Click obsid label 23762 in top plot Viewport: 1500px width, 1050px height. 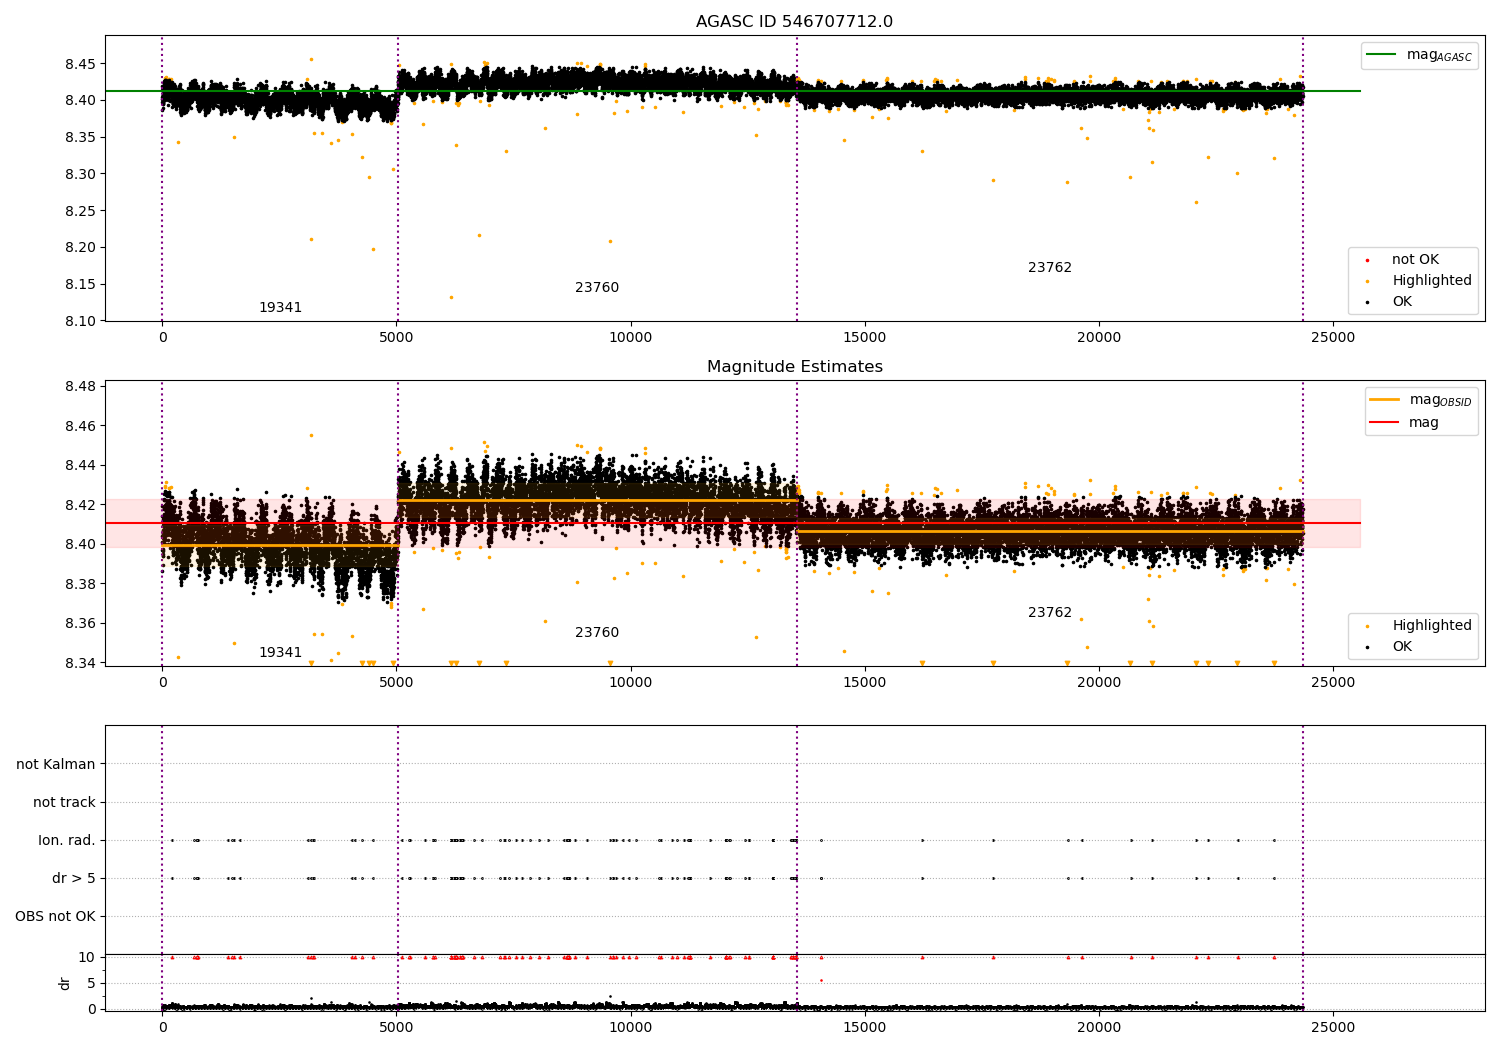pos(1050,268)
